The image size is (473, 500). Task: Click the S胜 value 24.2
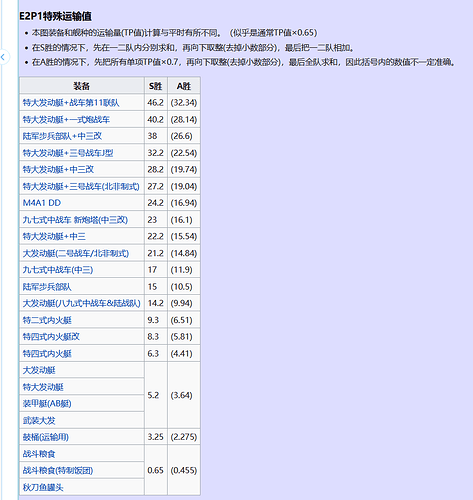pyautogui.click(x=156, y=203)
